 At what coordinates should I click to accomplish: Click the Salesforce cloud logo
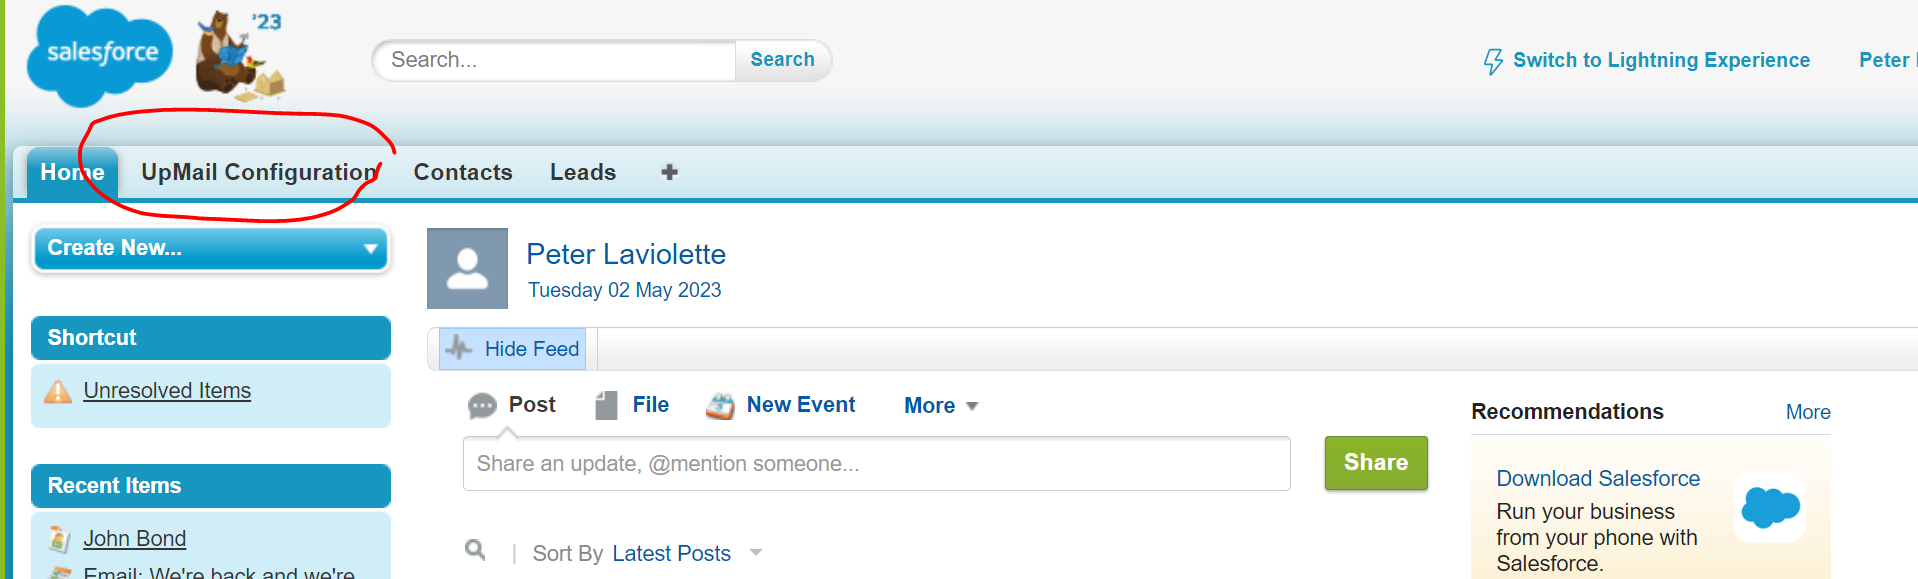click(100, 56)
